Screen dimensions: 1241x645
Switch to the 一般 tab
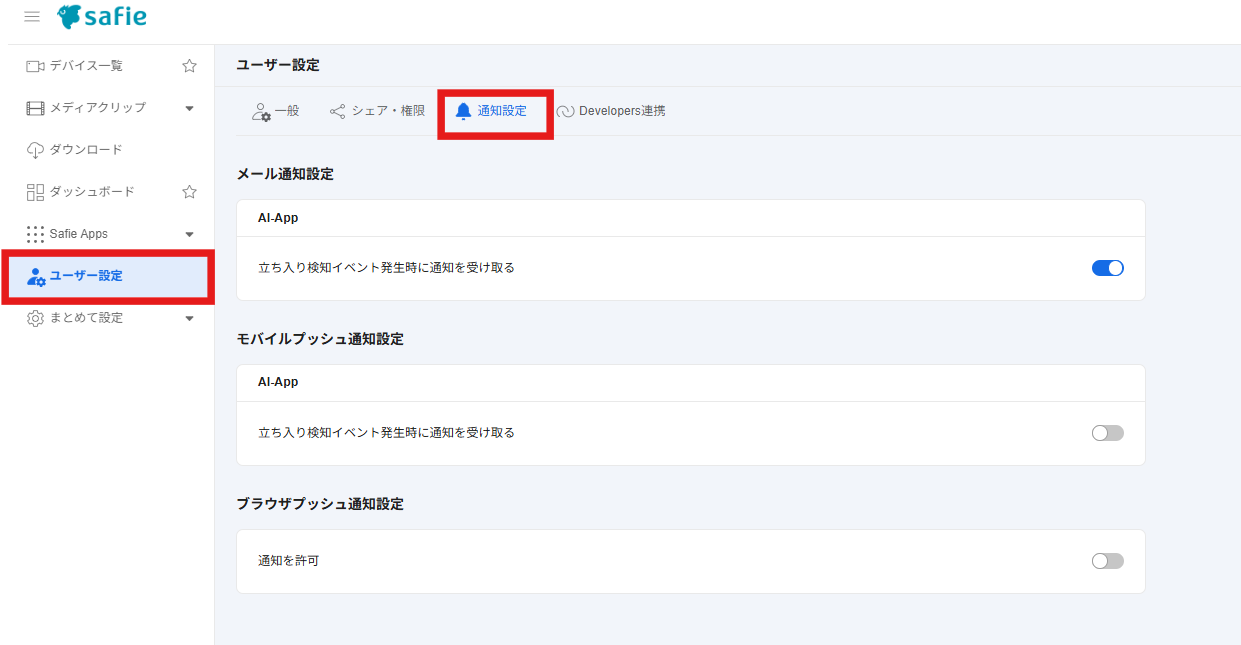(x=276, y=111)
